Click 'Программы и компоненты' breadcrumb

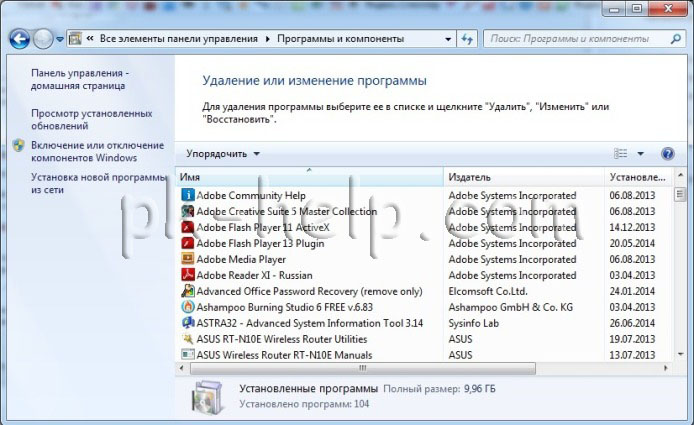point(340,39)
